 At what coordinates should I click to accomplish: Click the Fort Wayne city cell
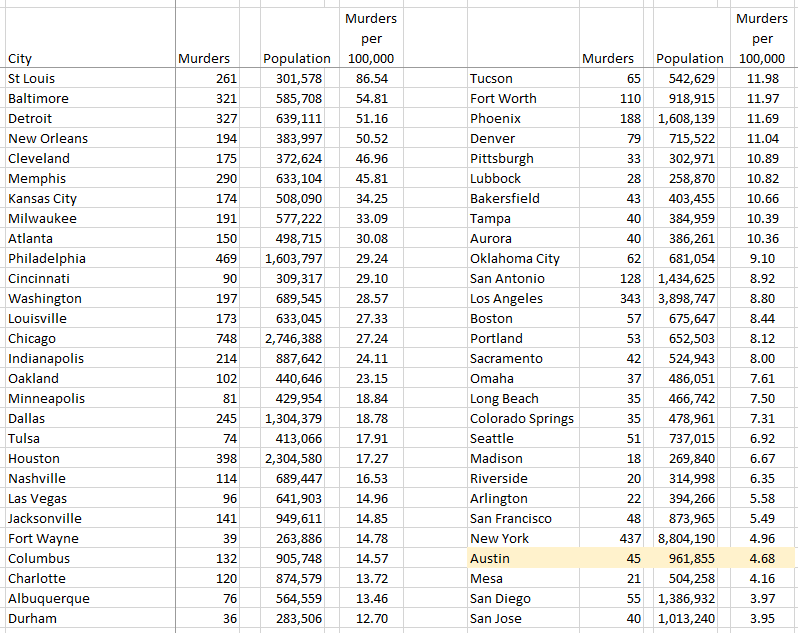(42, 538)
